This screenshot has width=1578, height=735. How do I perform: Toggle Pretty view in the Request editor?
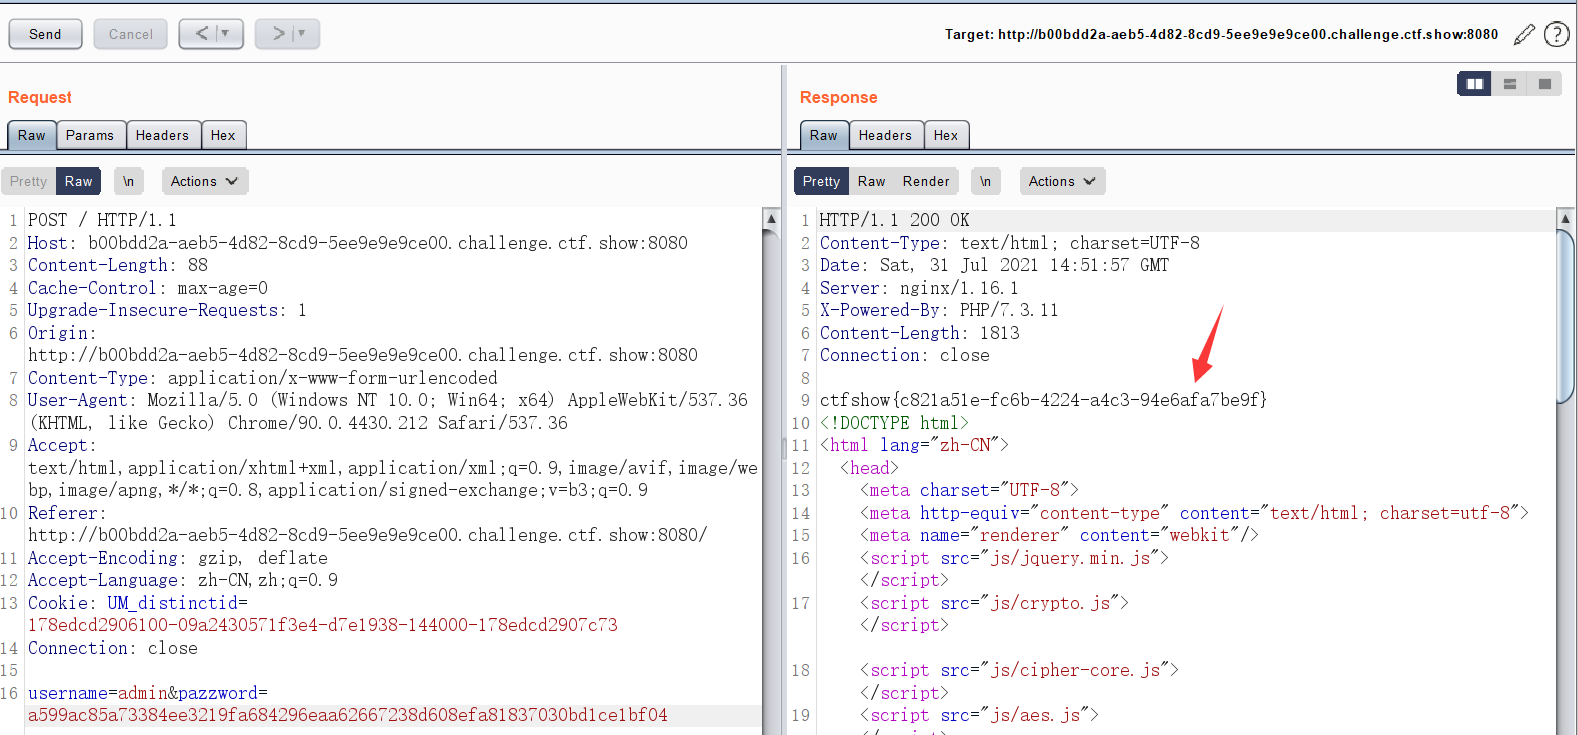coord(29,181)
